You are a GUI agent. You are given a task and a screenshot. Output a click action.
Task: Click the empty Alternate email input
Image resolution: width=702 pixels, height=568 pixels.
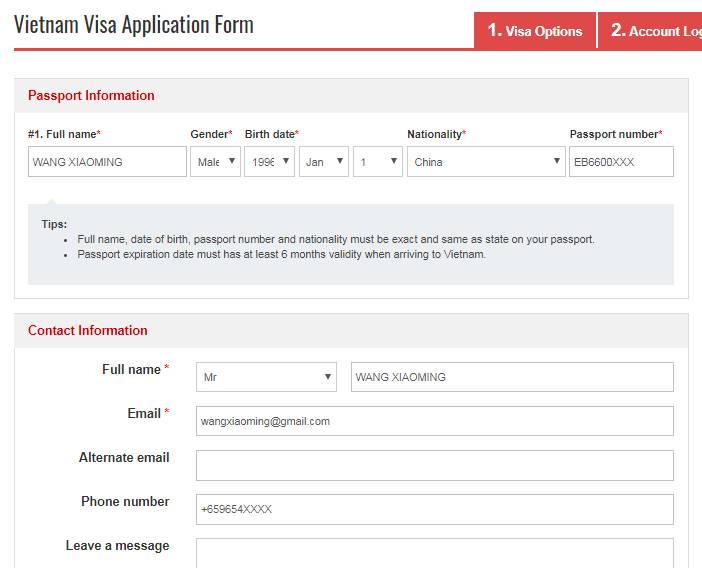pyautogui.click(x=434, y=465)
